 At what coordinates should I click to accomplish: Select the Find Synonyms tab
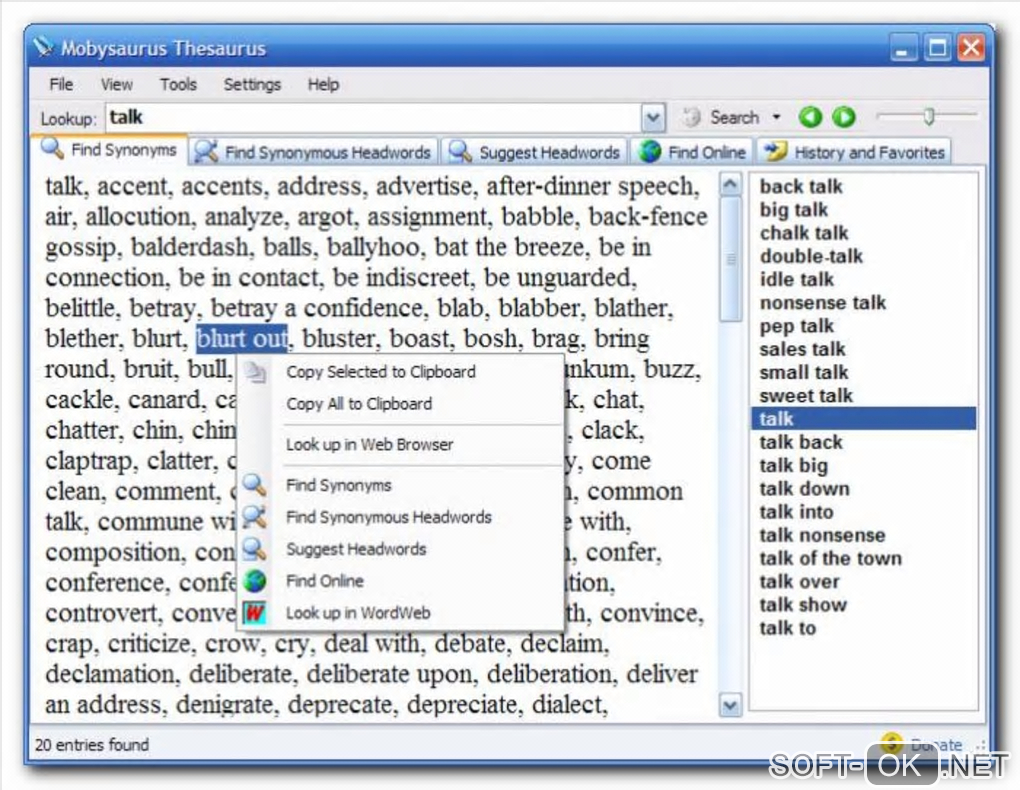click(x=109, y=150)
